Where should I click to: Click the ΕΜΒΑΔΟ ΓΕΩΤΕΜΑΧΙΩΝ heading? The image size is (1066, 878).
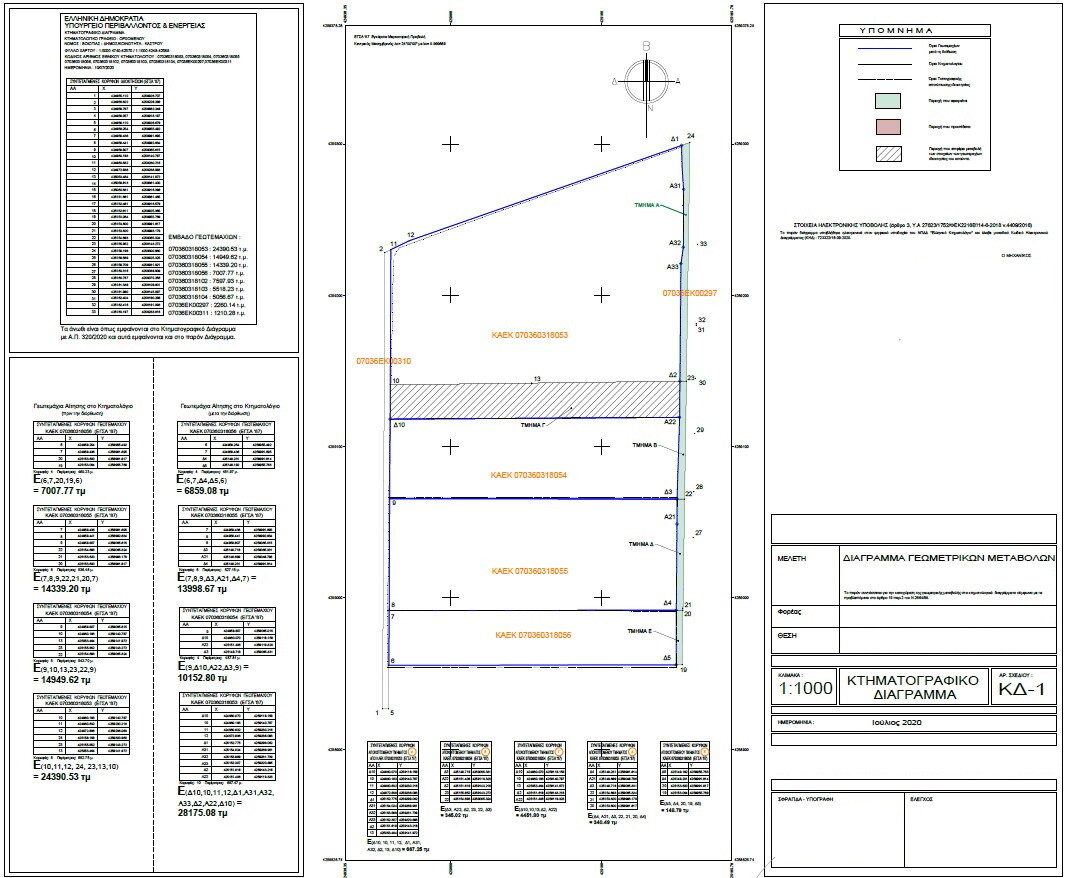pos(204,237)
